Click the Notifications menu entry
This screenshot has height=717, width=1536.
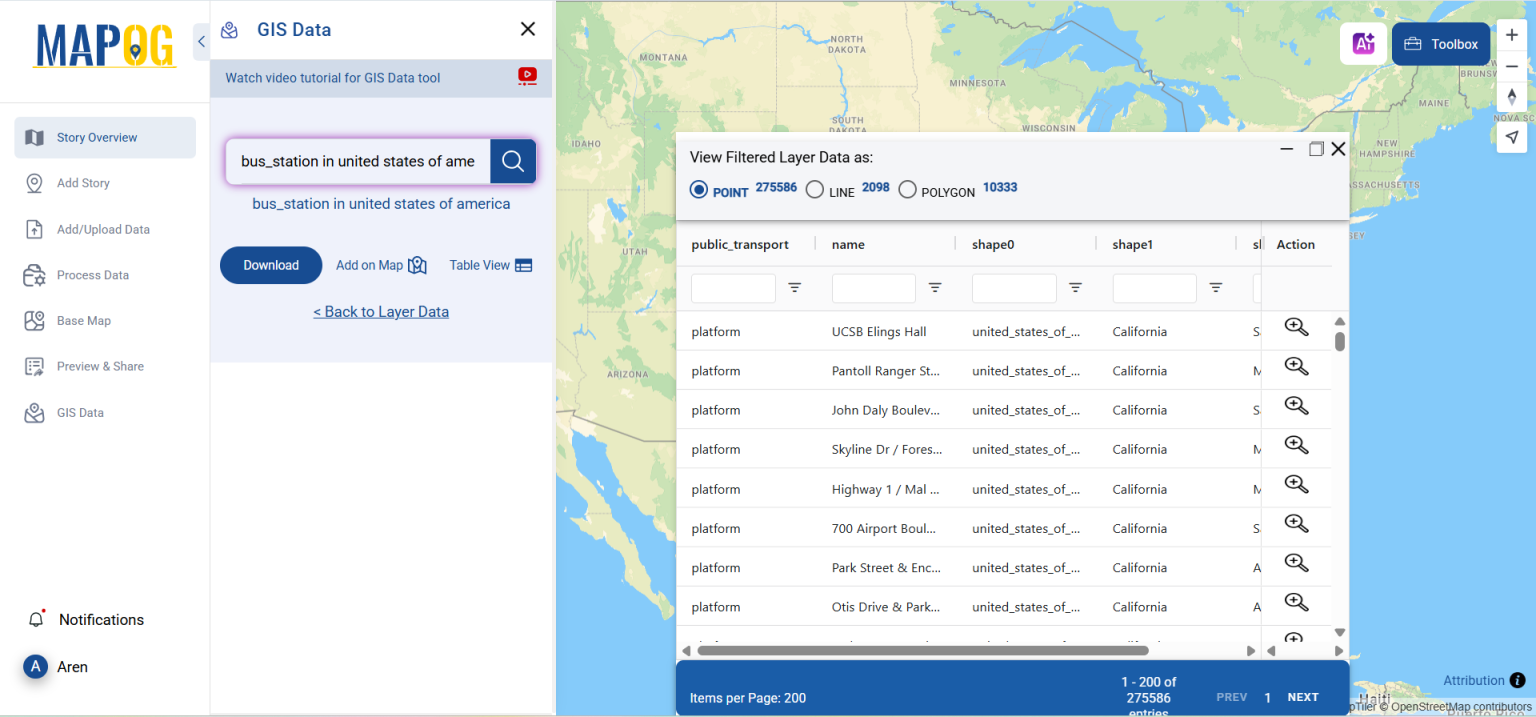(103, 619)
